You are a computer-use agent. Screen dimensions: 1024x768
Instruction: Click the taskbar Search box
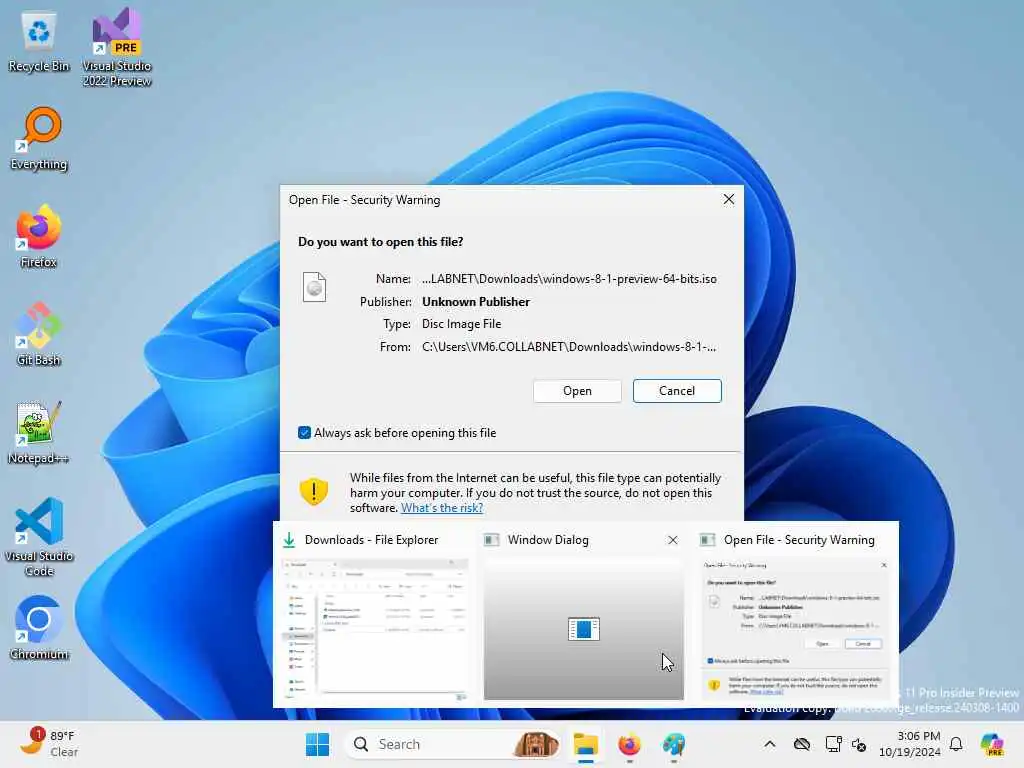click(x=451, y=744)
